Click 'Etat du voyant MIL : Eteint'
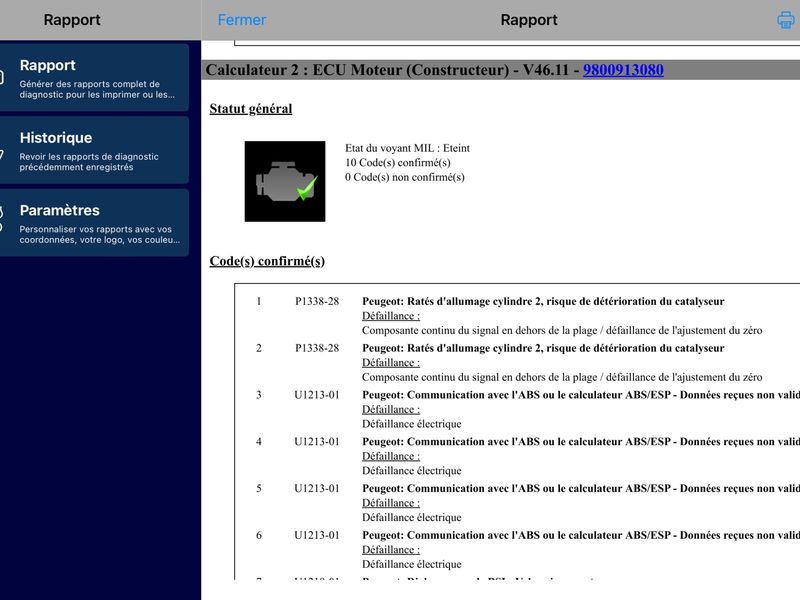 point(407,148)
